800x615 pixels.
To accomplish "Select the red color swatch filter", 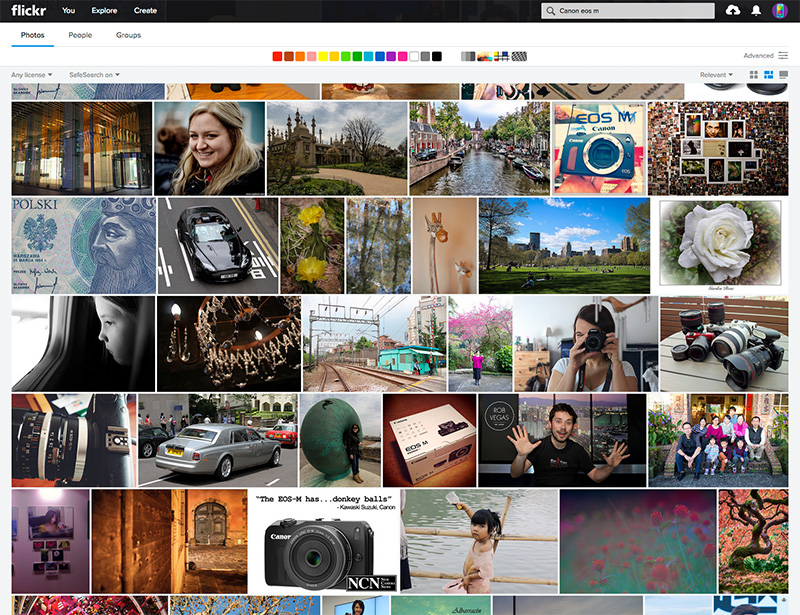I will click(278, 56).
